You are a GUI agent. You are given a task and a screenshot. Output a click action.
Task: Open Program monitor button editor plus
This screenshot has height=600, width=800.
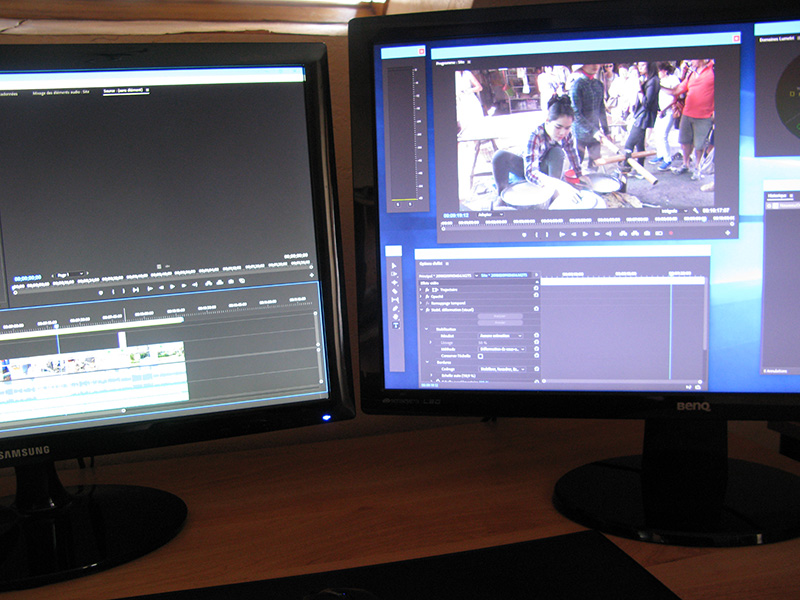tap(728, 233)
